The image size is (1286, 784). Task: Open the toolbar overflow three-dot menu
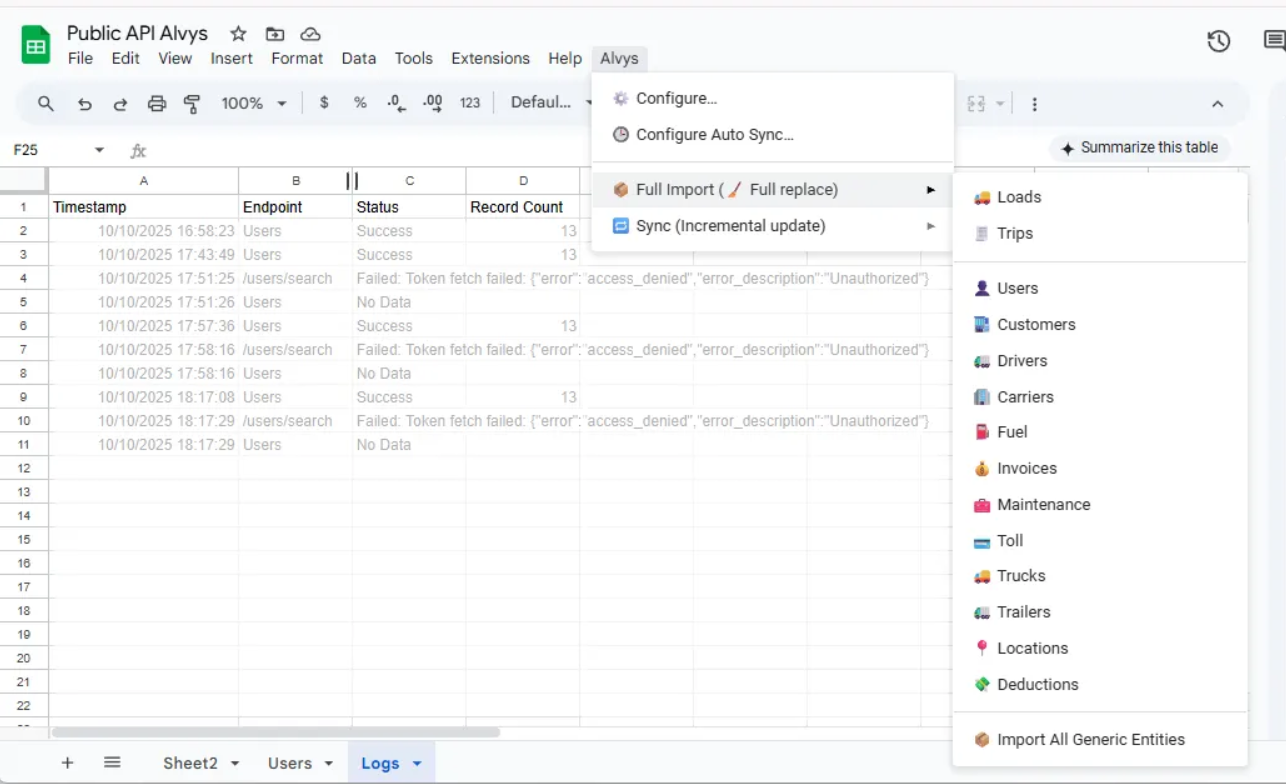(x=1034, y=104)
